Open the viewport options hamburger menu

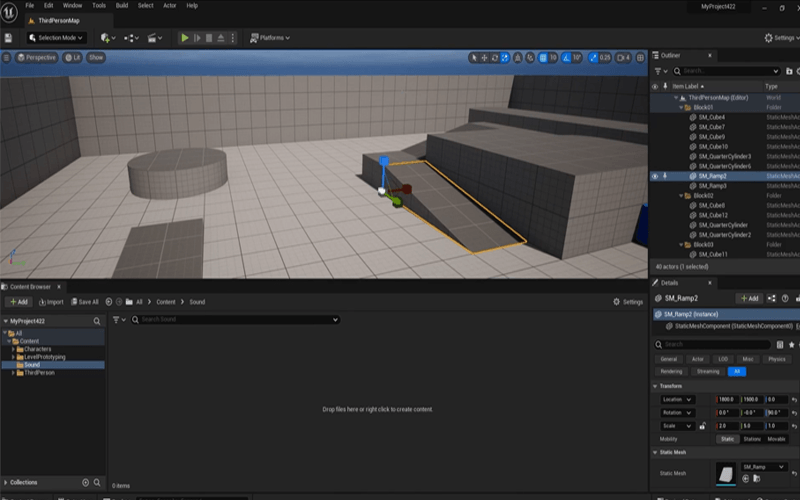(x=6, y=58)
